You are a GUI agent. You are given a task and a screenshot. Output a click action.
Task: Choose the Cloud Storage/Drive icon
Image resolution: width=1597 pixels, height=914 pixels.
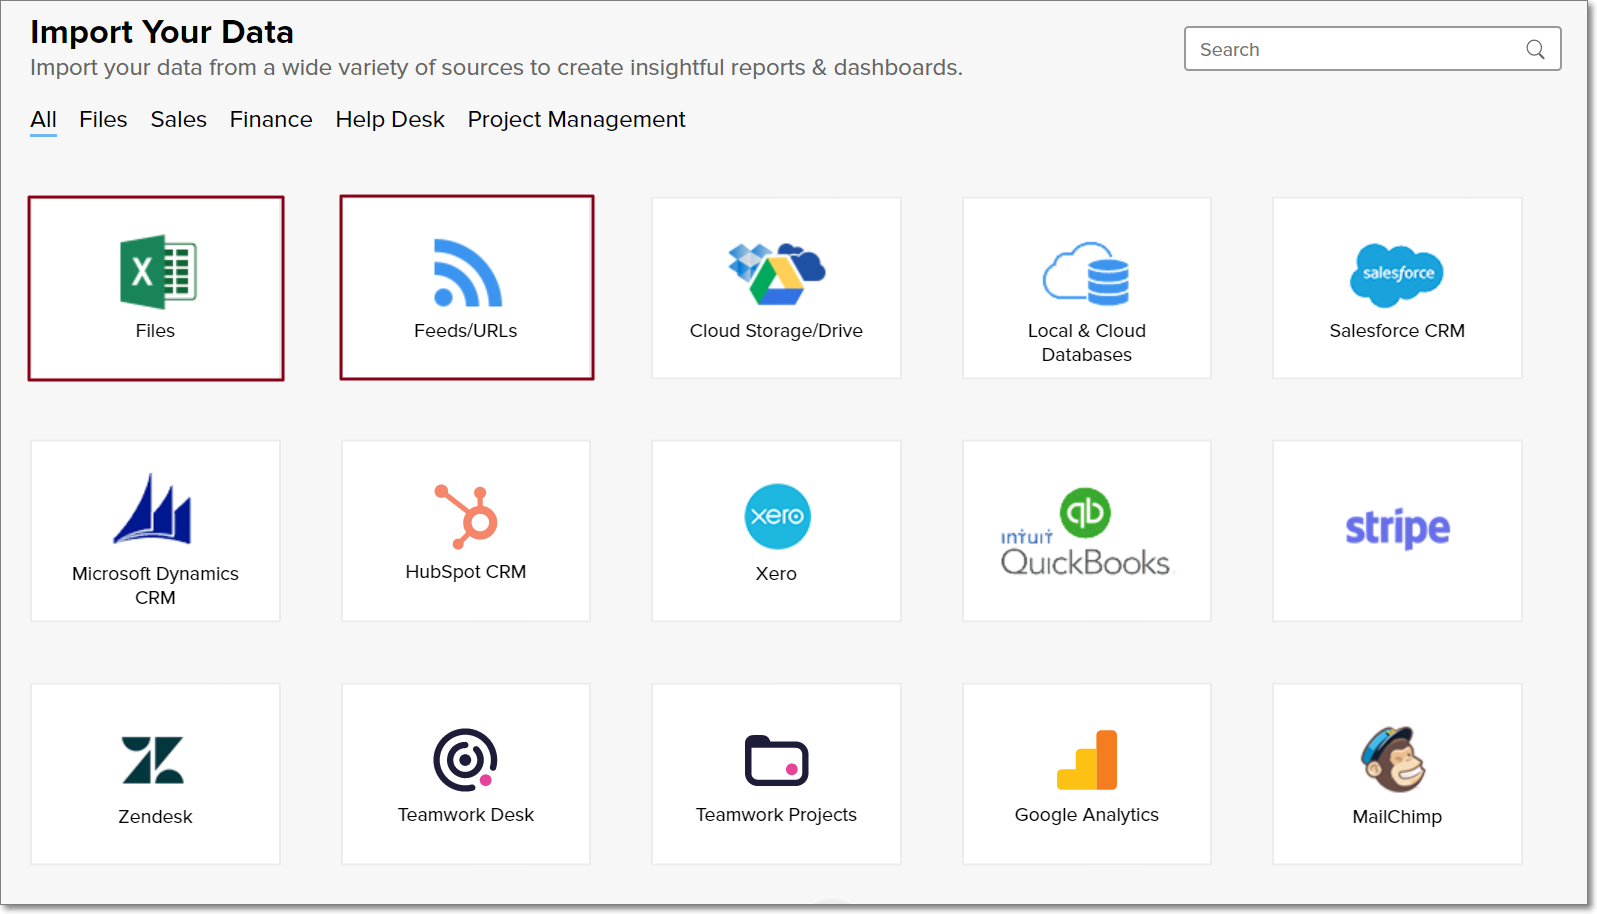click(x=776, y=274)
